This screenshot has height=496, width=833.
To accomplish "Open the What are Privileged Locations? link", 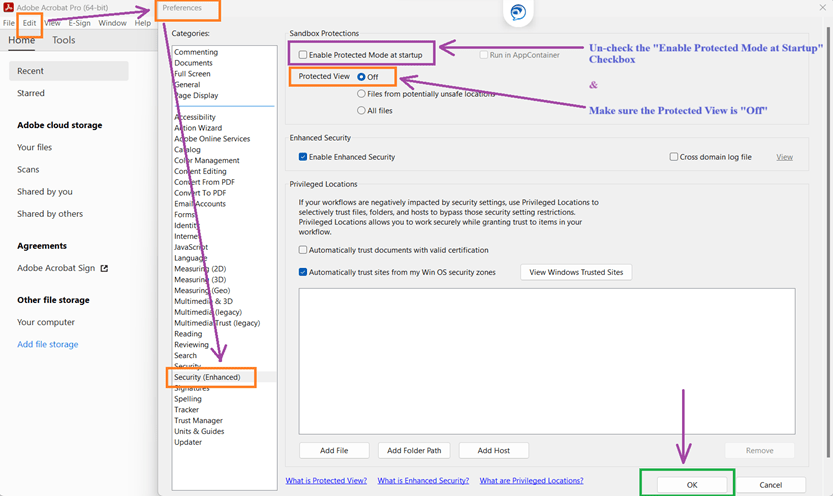I will (x=531, y=481).
